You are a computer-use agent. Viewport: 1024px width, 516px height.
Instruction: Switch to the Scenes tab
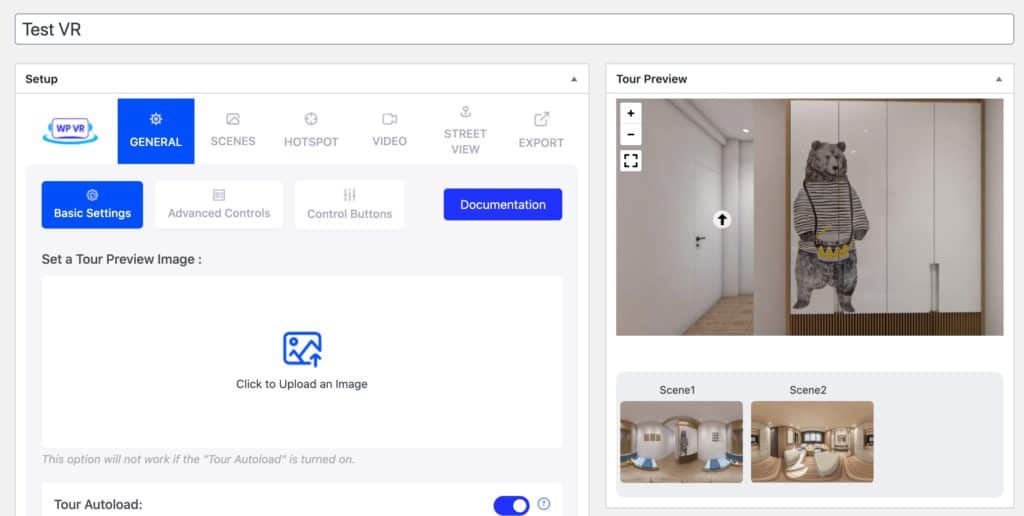click(233, 131)
